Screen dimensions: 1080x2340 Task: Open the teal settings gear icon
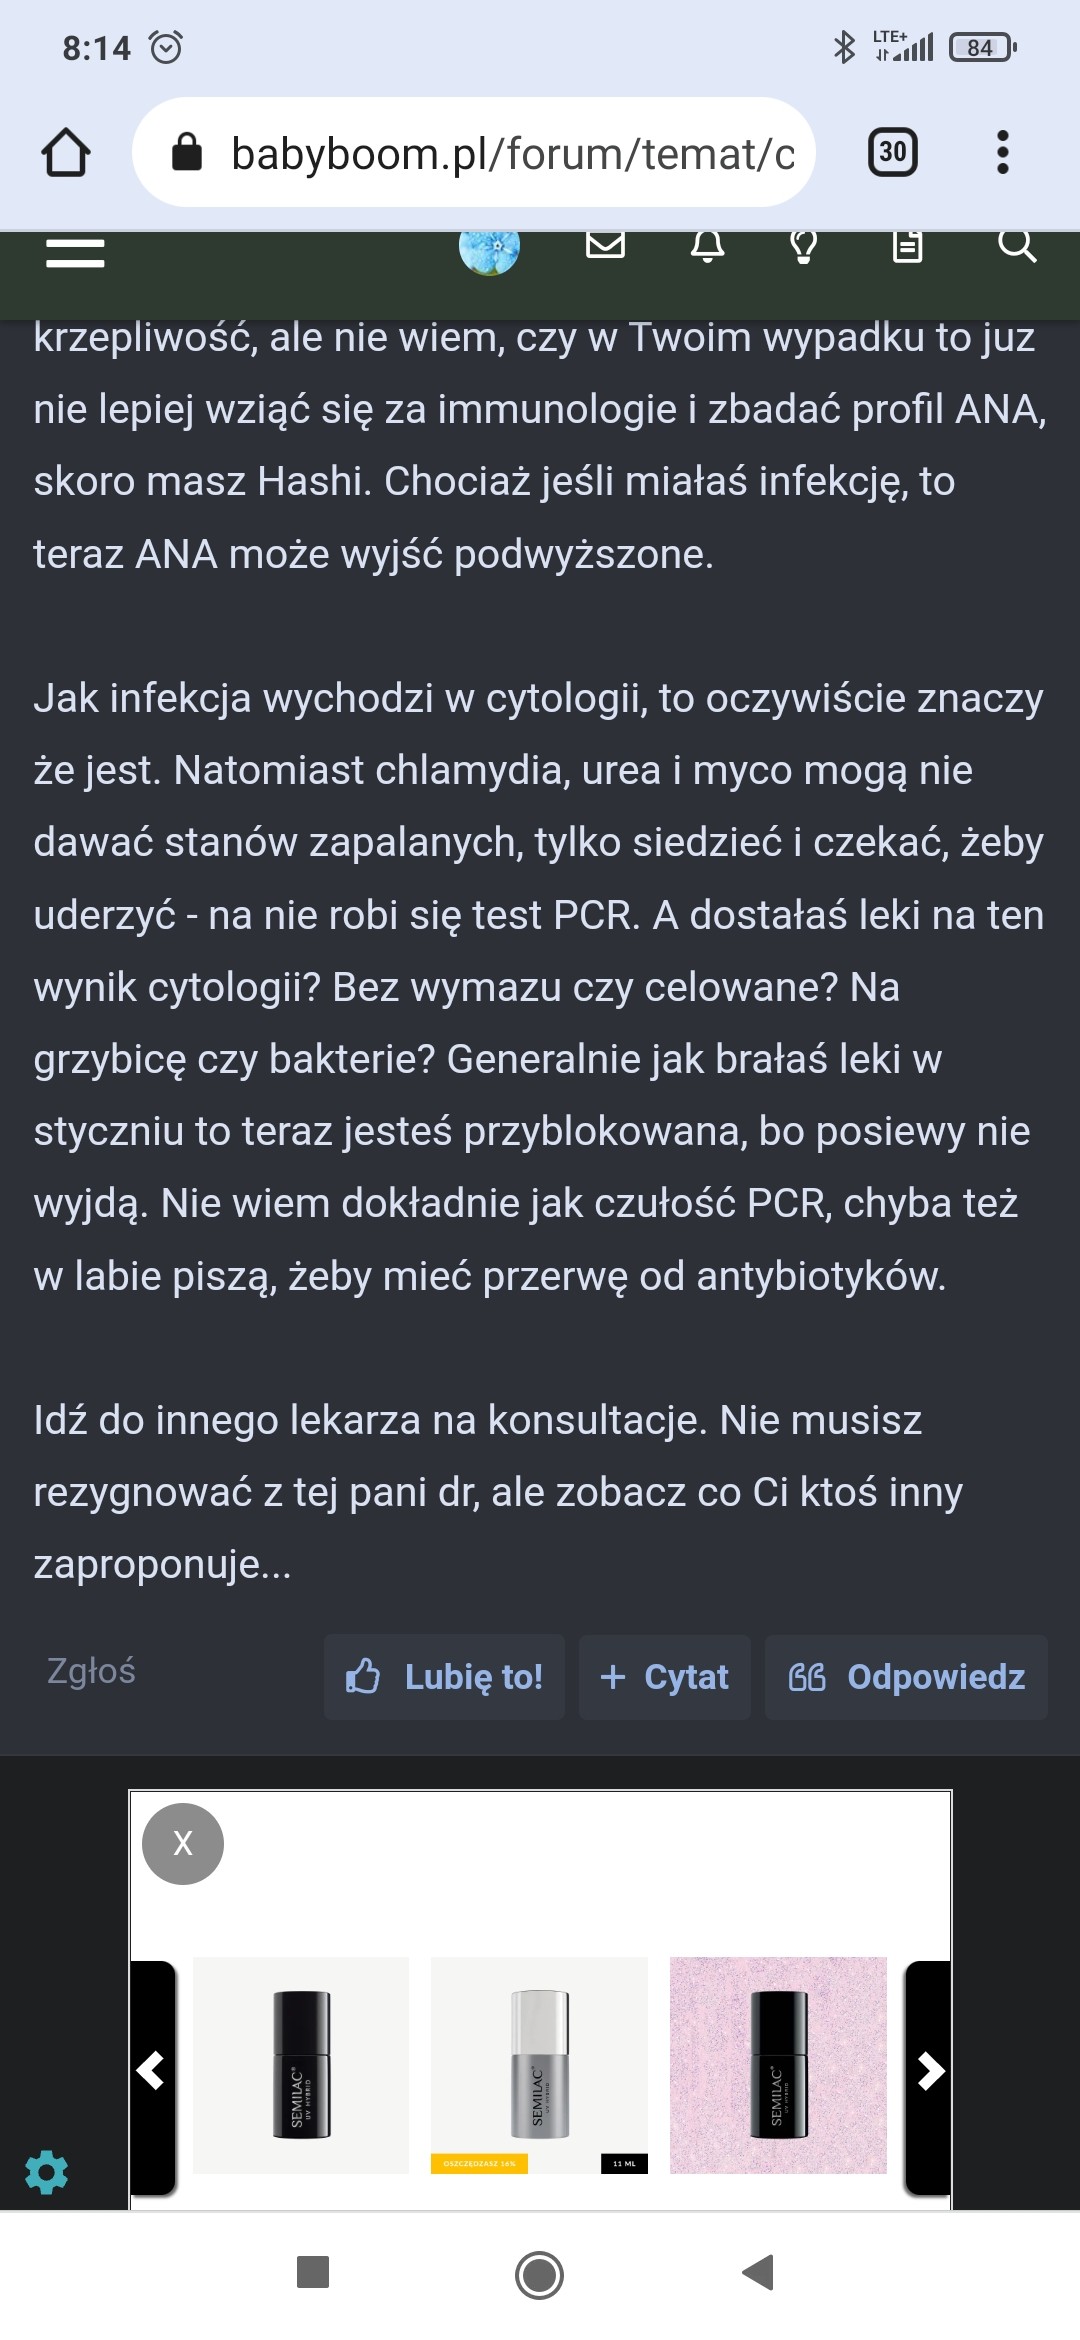pos(46,2173)
